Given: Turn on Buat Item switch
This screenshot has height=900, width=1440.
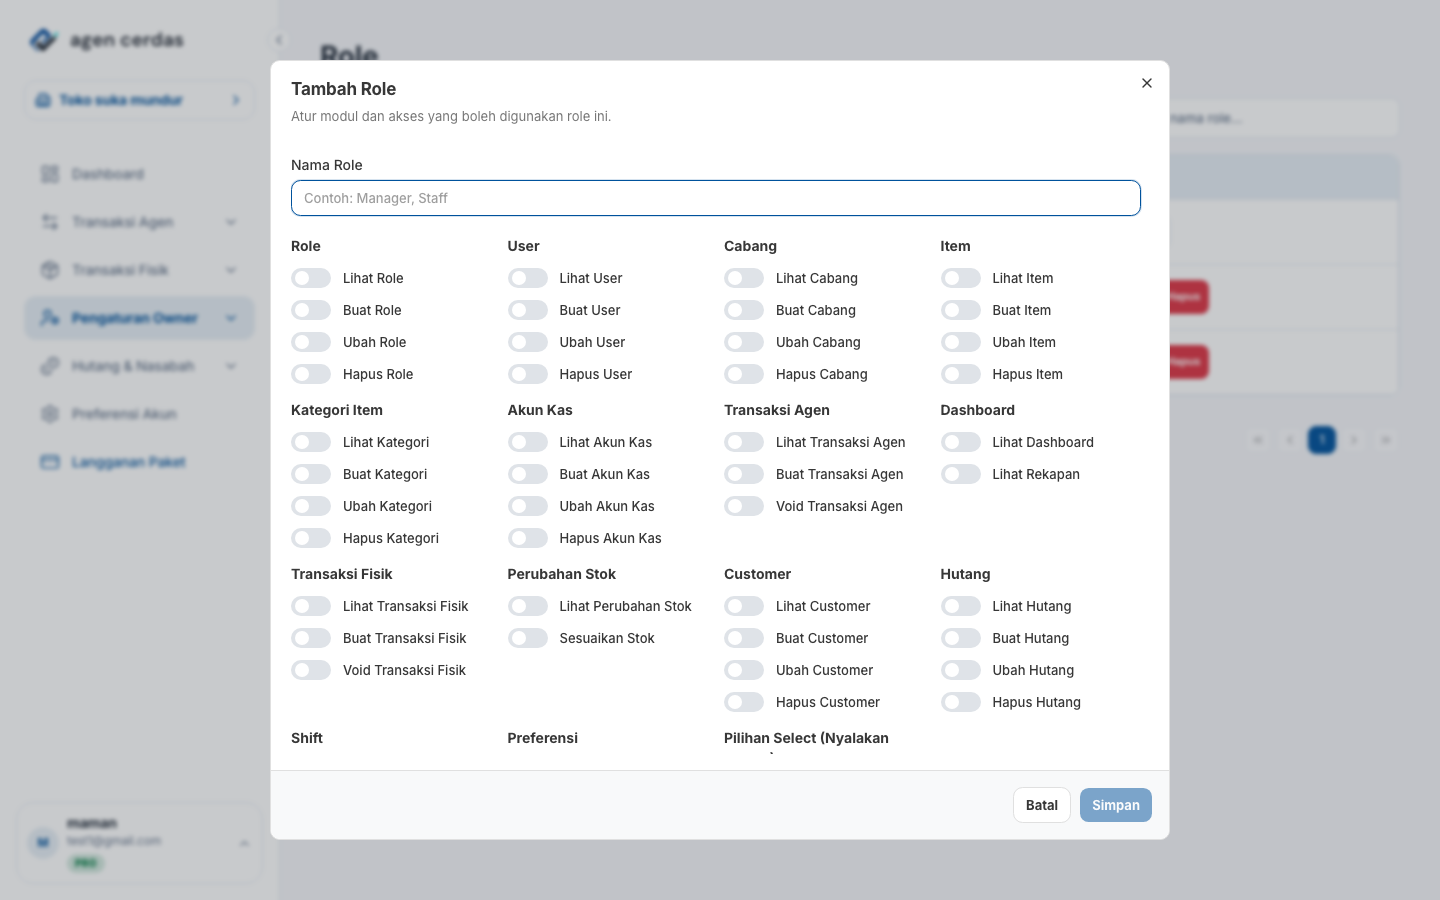Looking at the screenshot, I should [961, 310].
